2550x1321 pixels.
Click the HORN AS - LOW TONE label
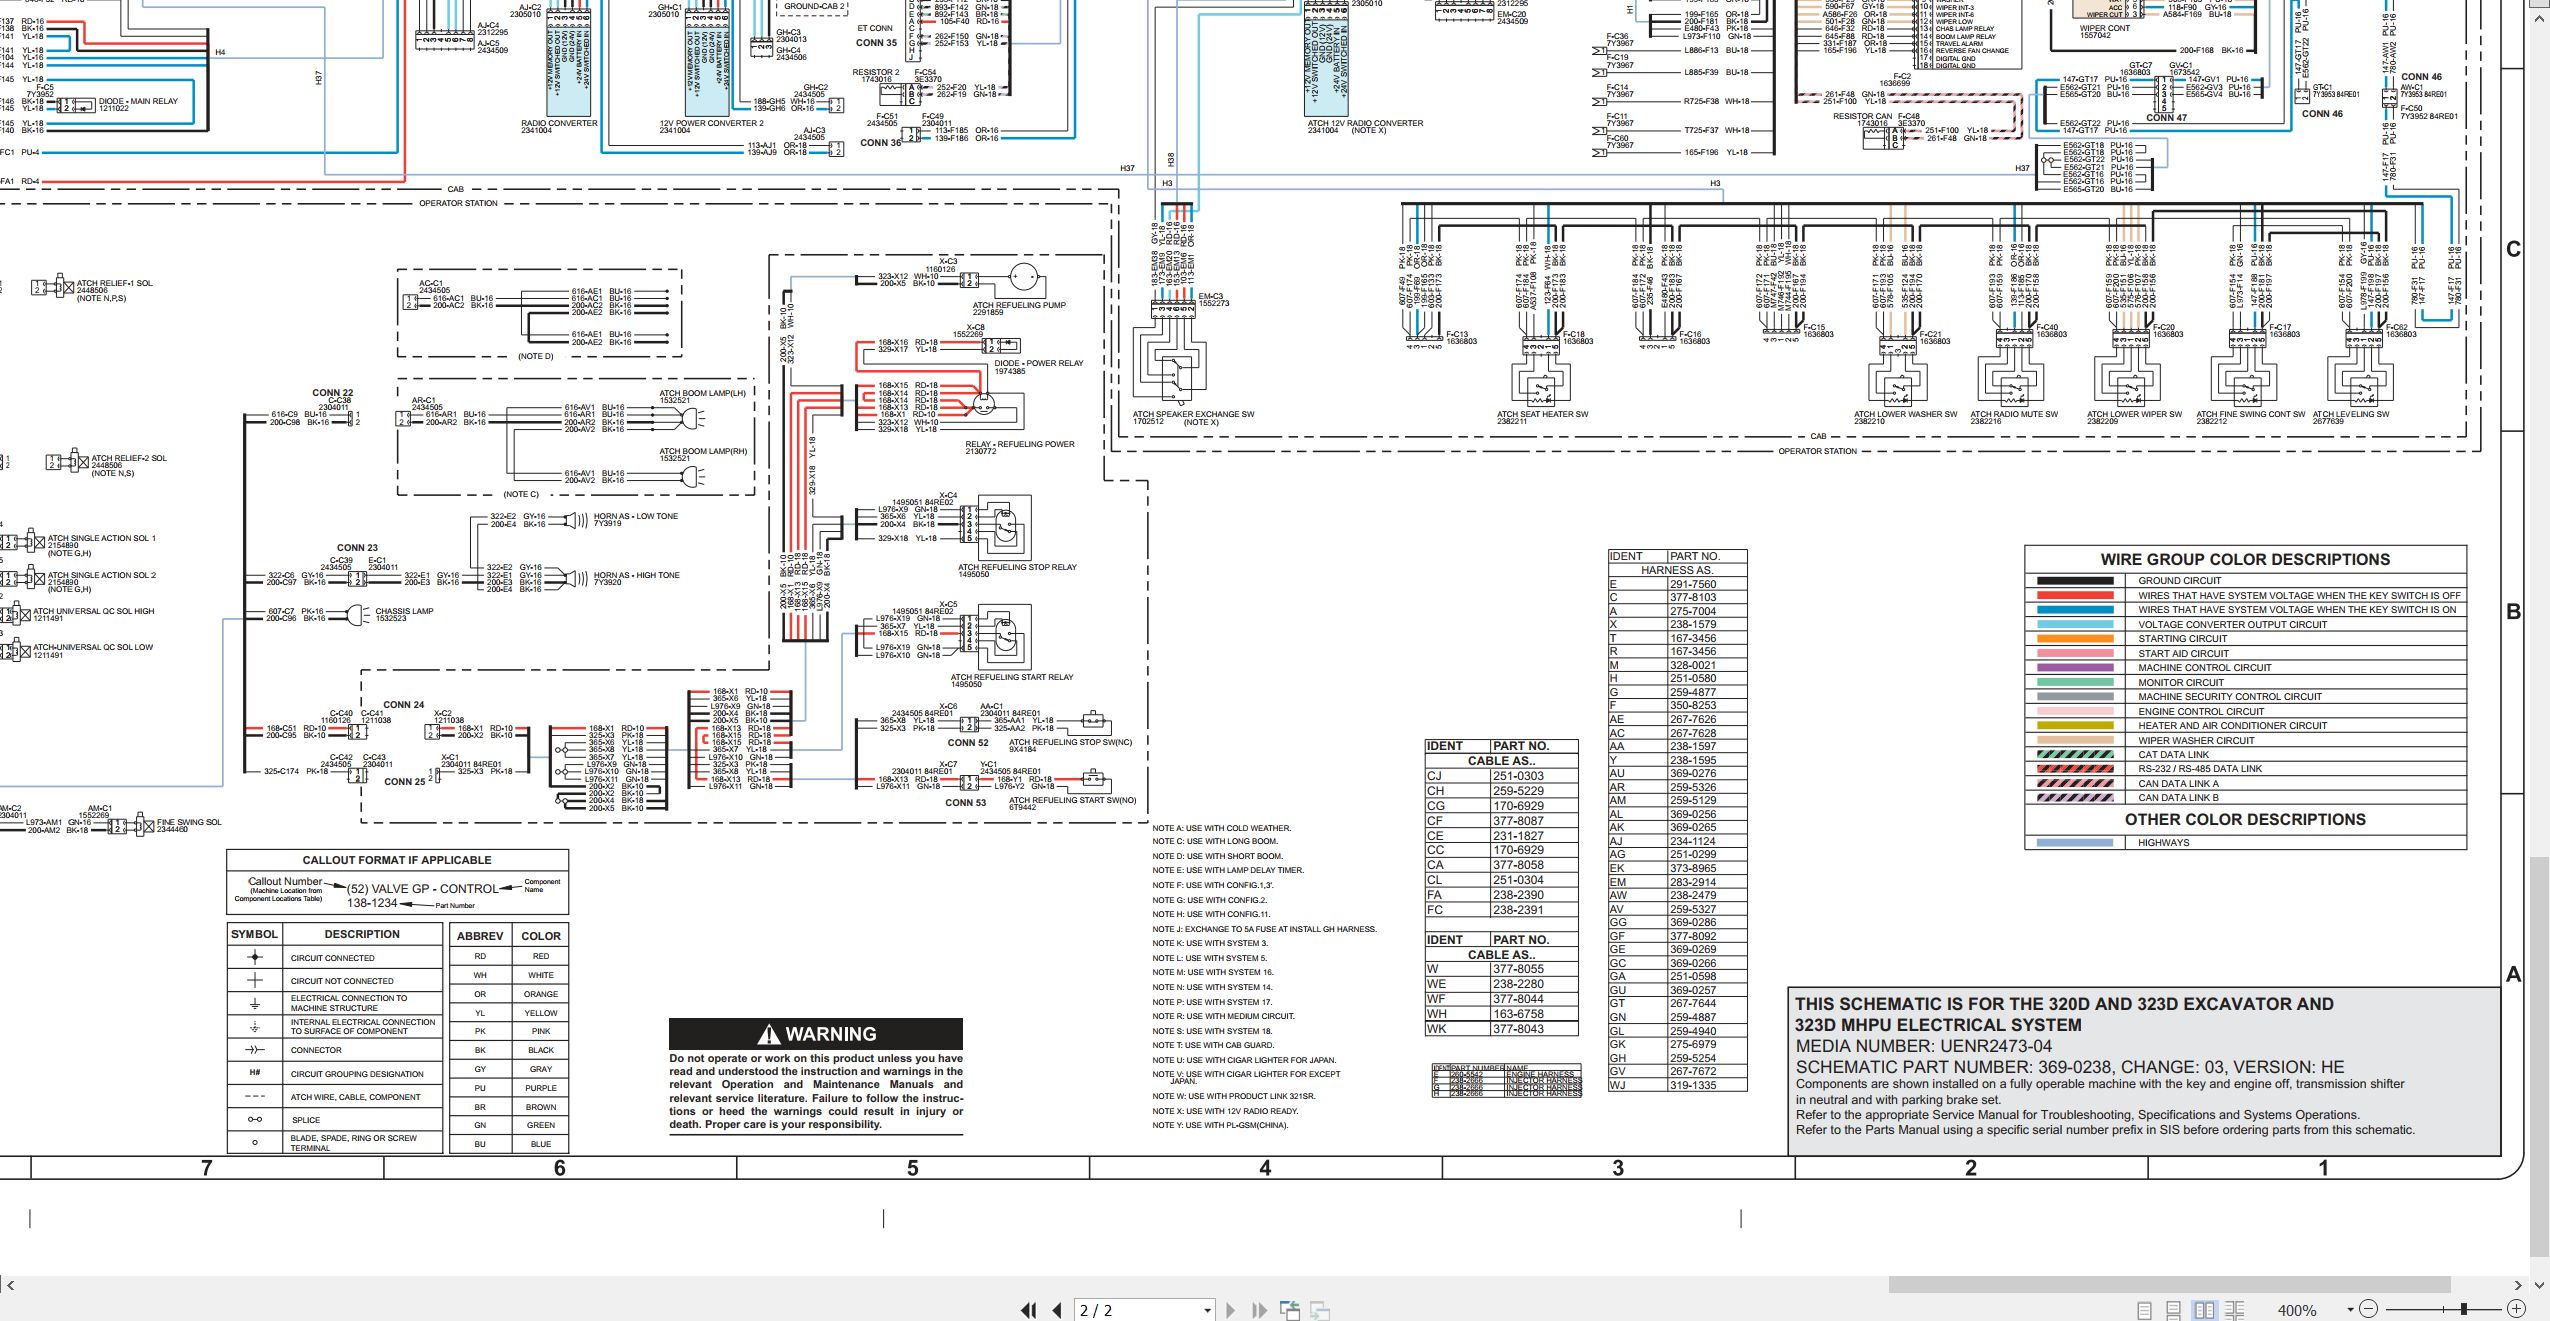click(x=636, y=516)
